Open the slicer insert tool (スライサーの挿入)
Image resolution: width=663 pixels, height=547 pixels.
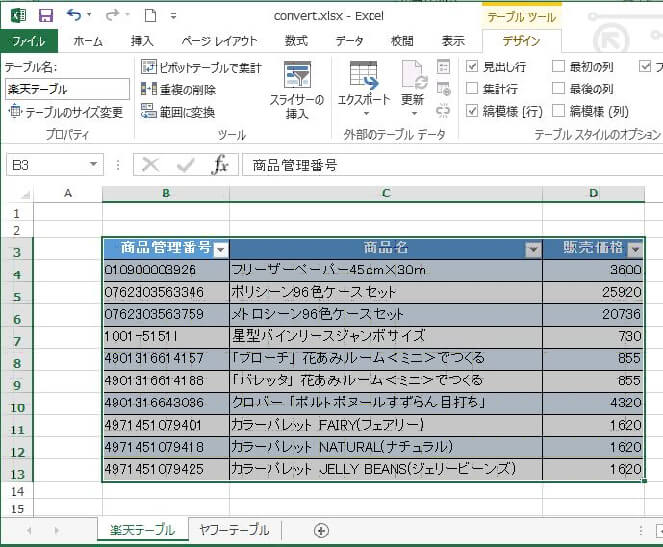coord(296,90)
